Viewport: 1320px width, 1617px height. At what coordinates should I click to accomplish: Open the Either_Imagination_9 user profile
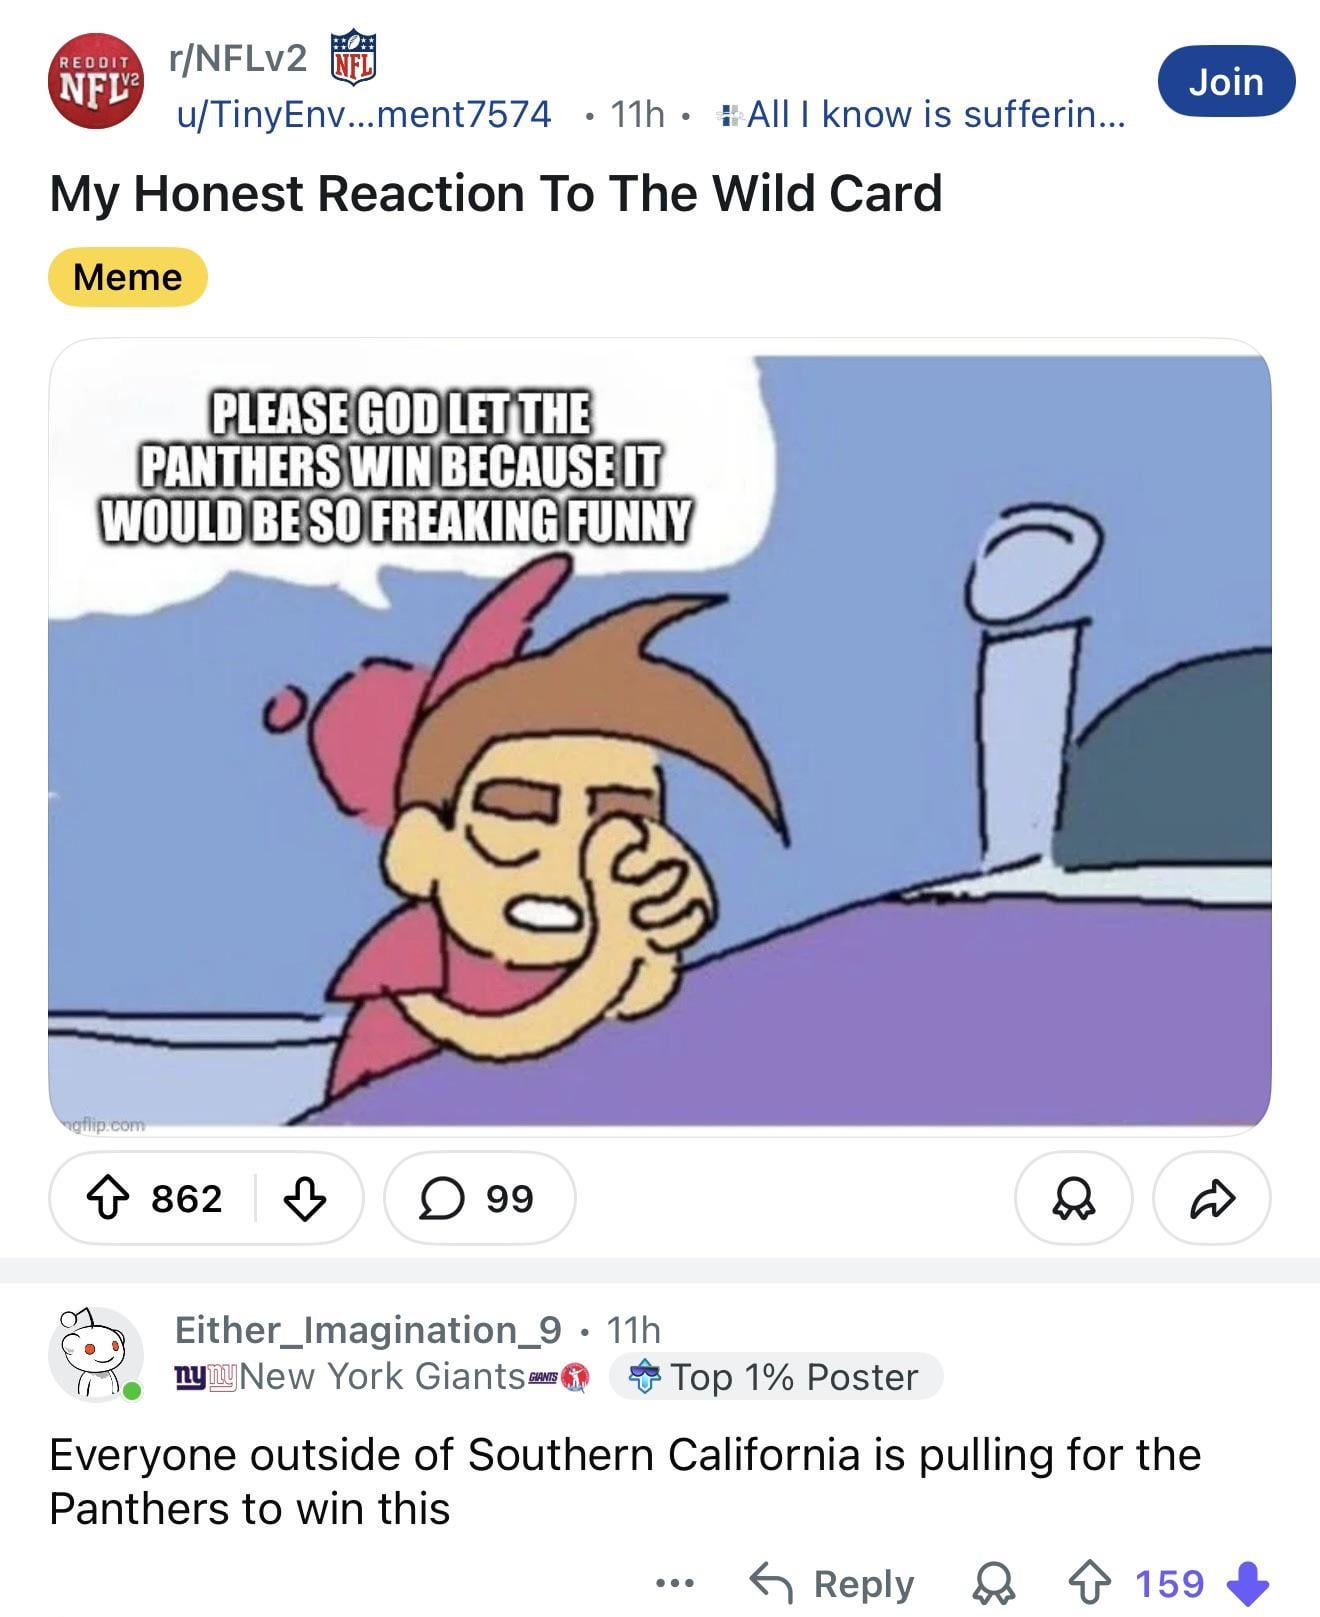[x=367, y=1330]
